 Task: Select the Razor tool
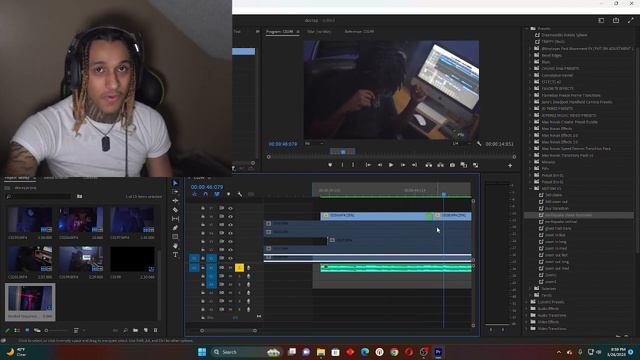(175, 210)
